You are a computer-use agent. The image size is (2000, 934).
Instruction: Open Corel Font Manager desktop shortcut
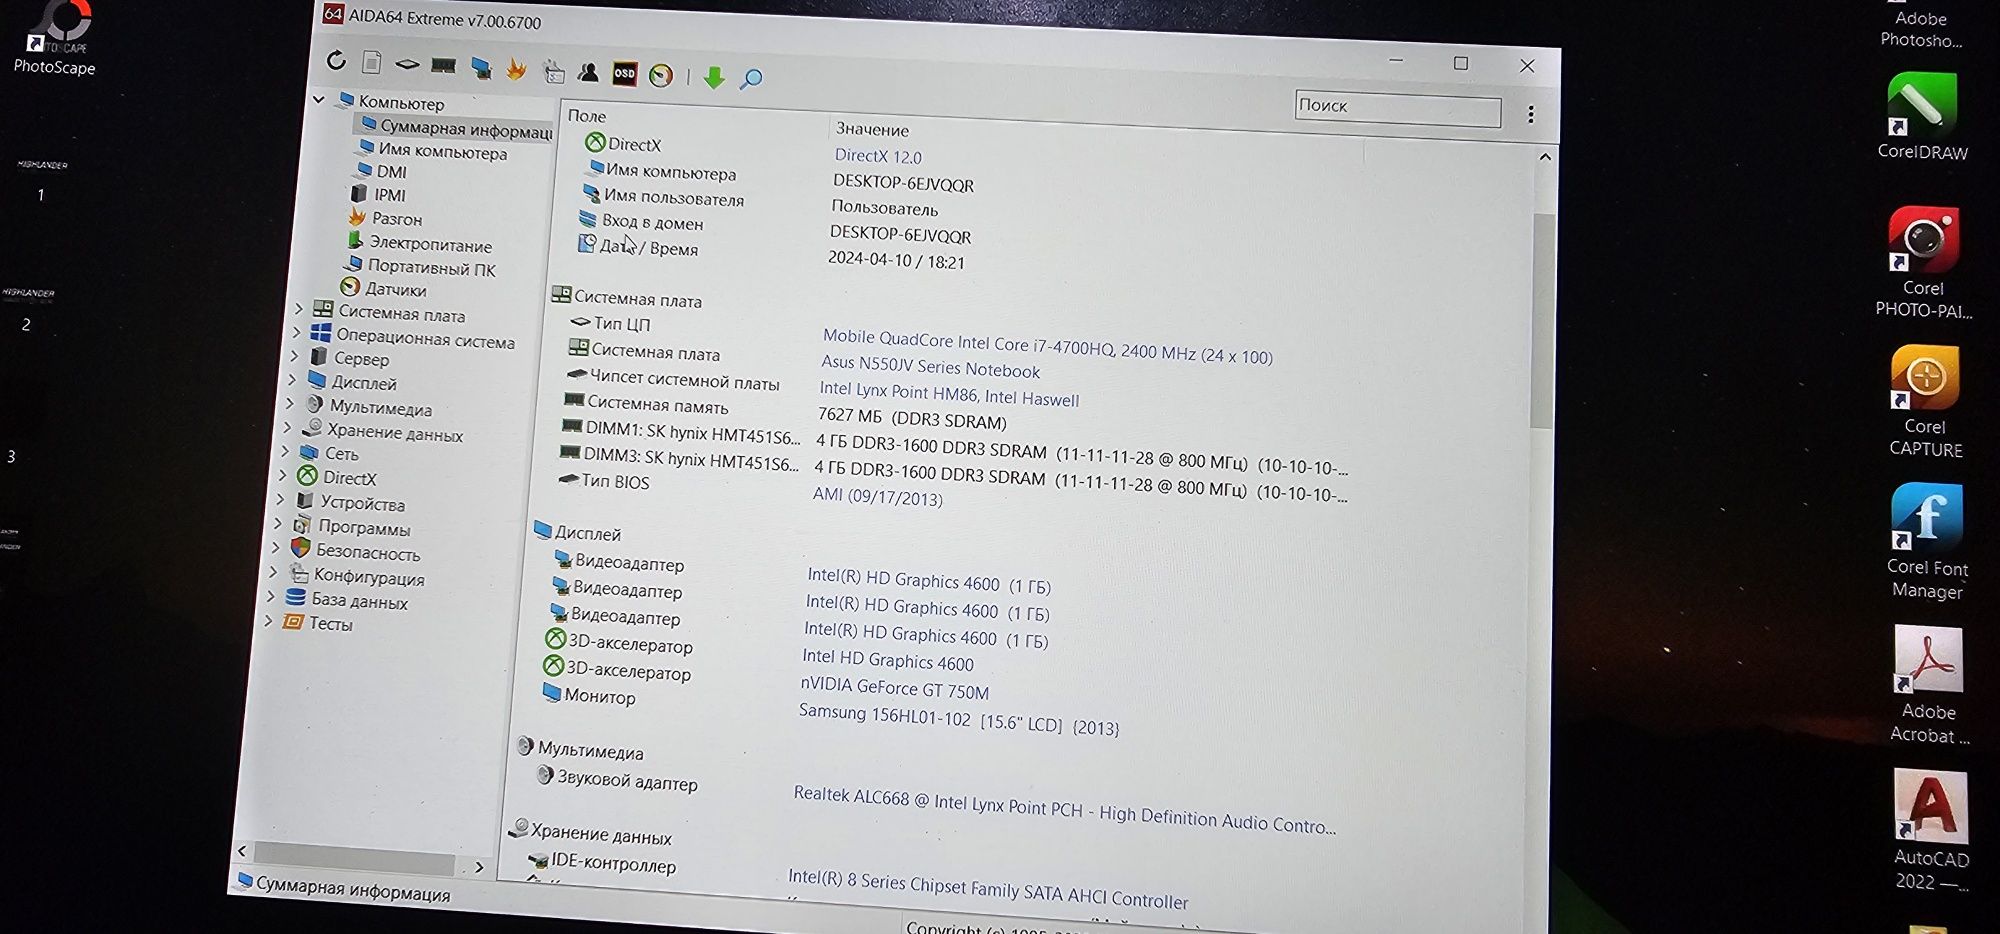pos(1927,542)
